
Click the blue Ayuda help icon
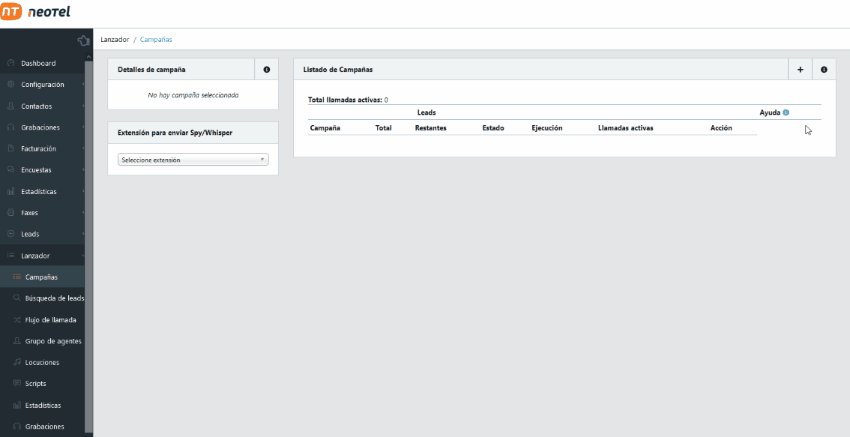pos(786,113)
